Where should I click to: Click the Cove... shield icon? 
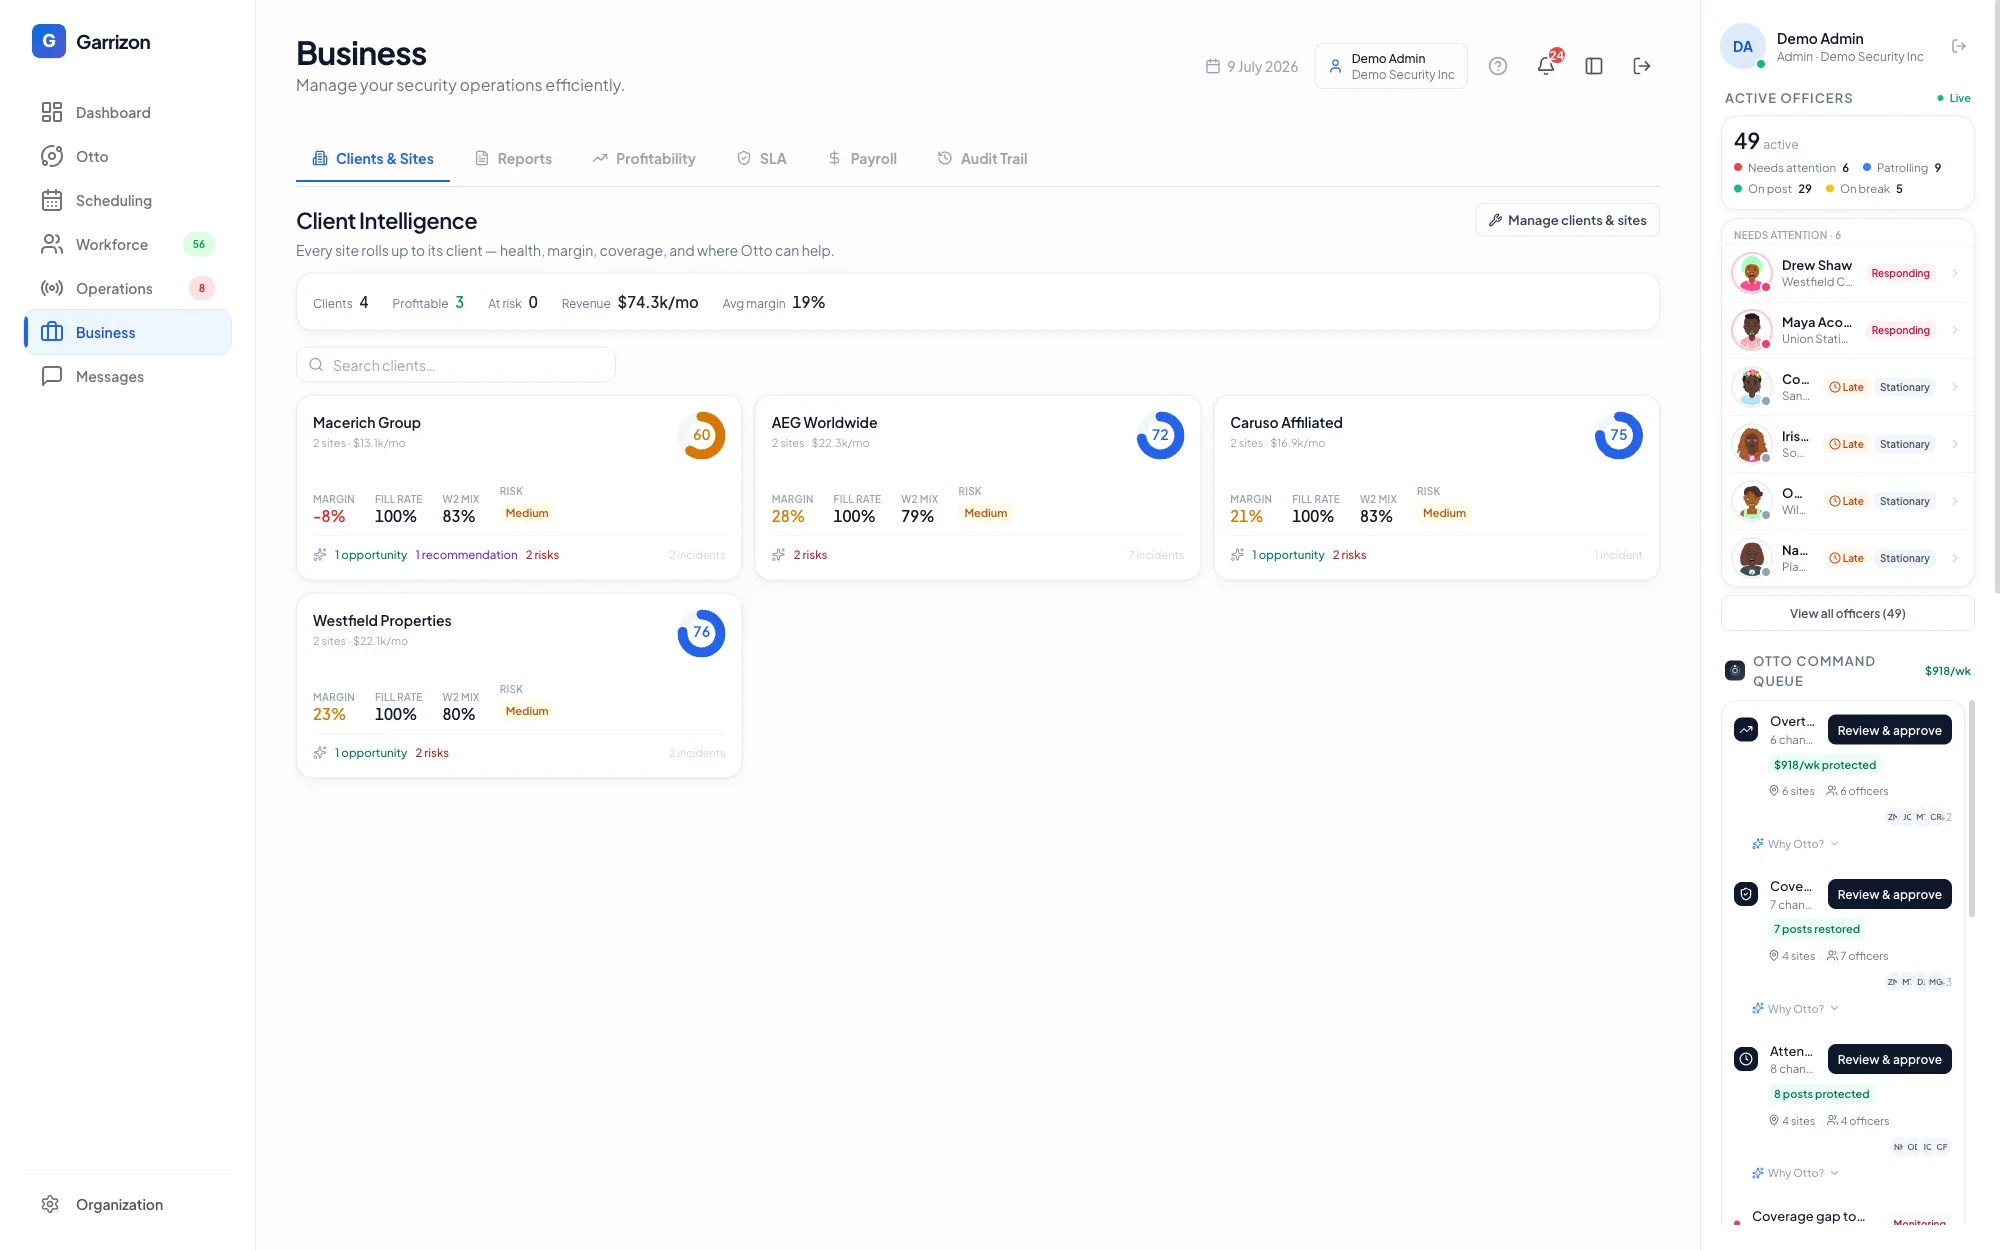(x=1746, y=894)
